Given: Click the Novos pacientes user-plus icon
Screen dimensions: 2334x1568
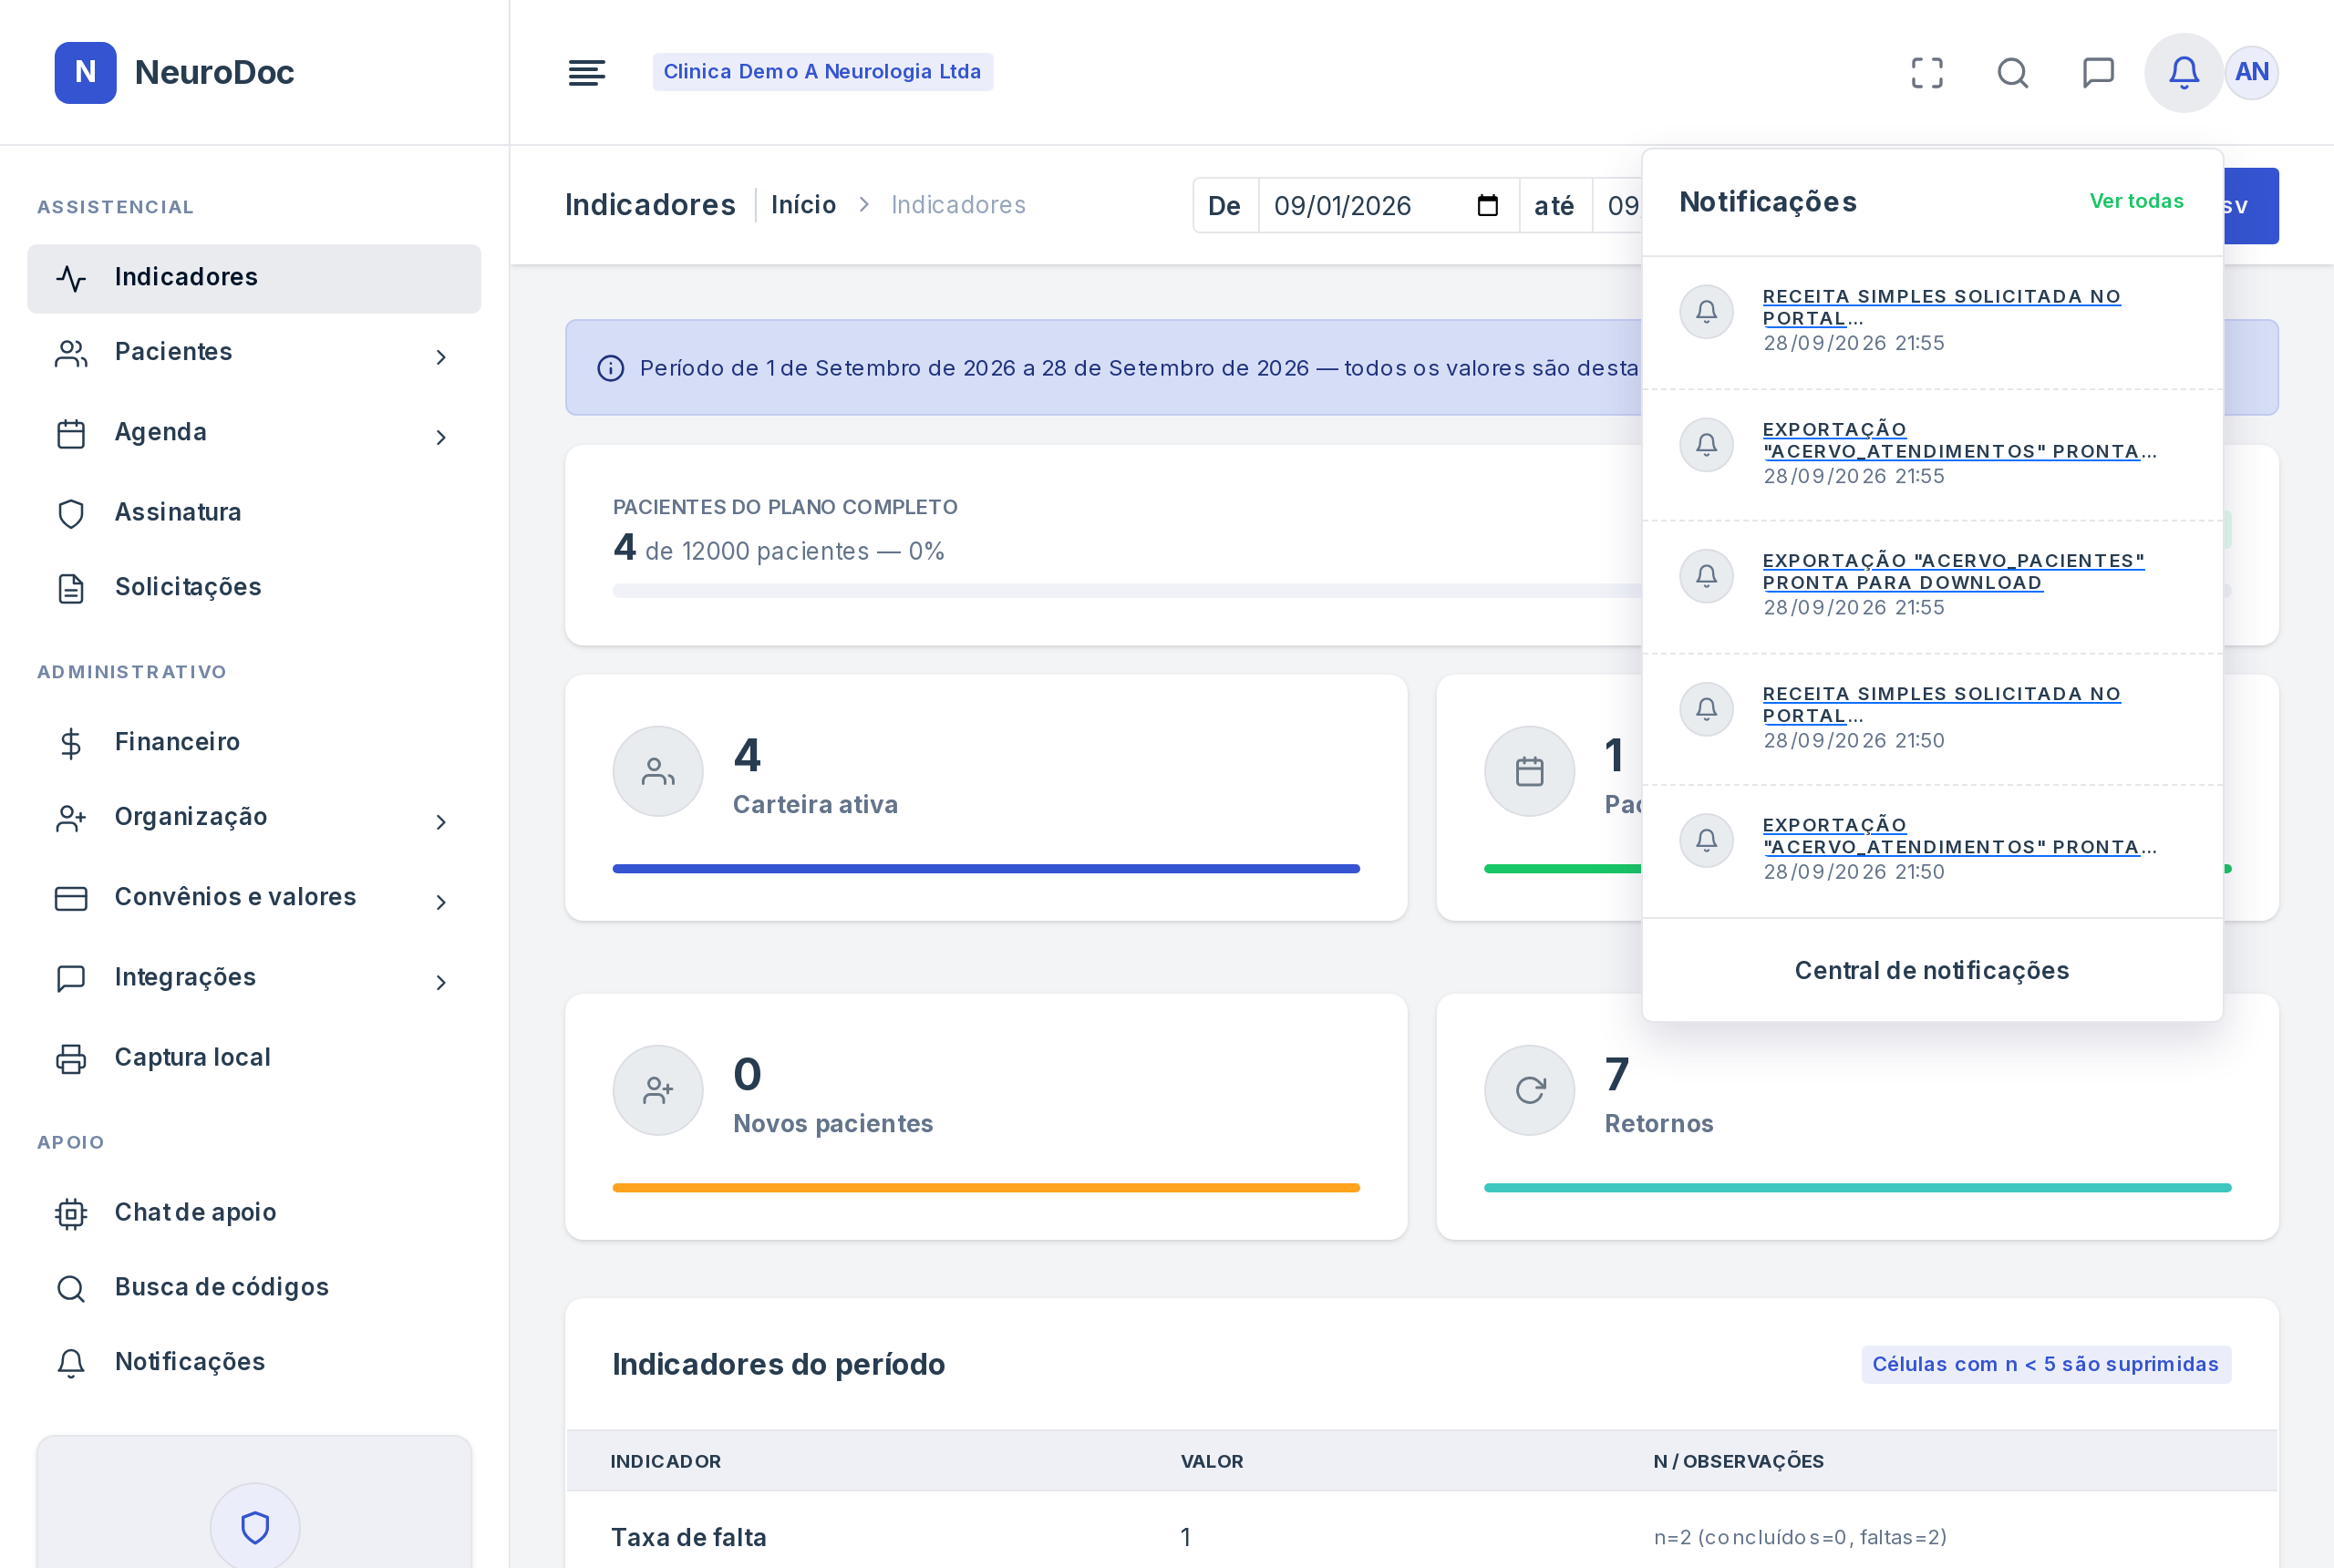Looking at the screenshot, I should (658, 1090).
